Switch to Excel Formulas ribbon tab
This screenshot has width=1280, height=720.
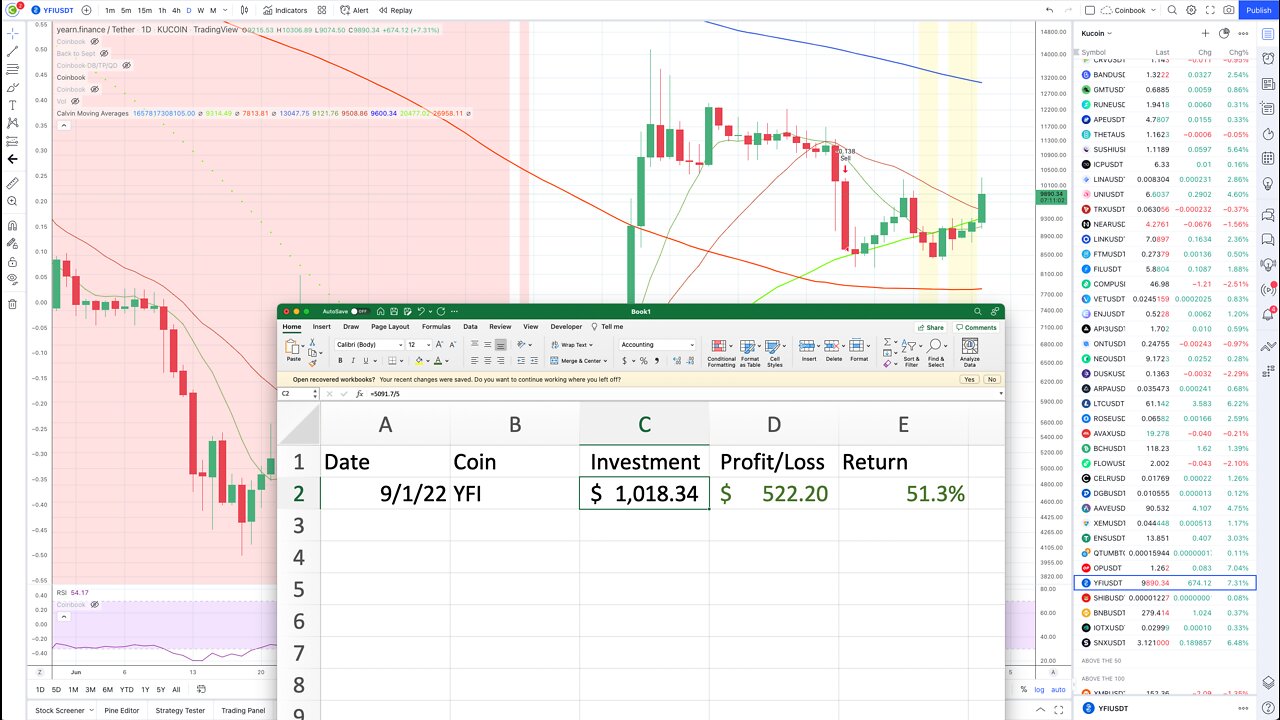pyautogui.click(x=436, y=326)
